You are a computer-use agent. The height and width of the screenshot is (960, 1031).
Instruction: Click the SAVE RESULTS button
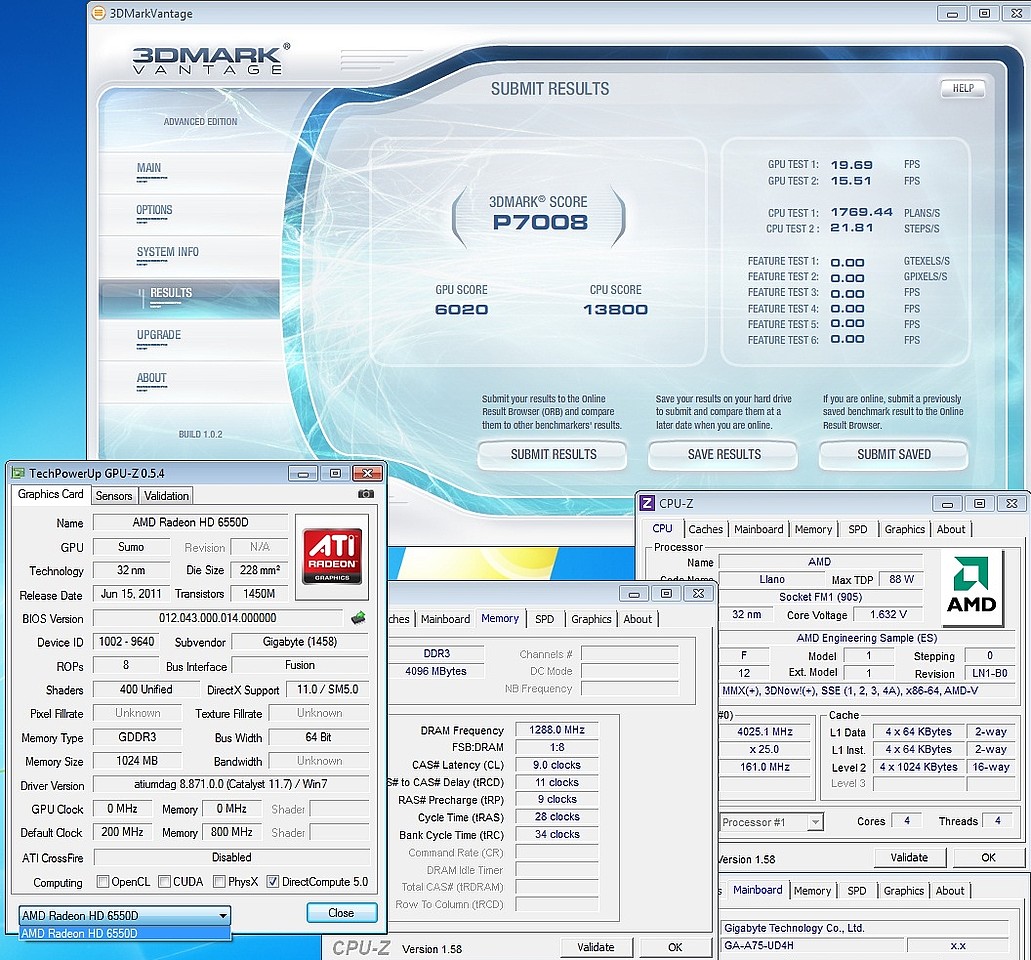[723, 454]
